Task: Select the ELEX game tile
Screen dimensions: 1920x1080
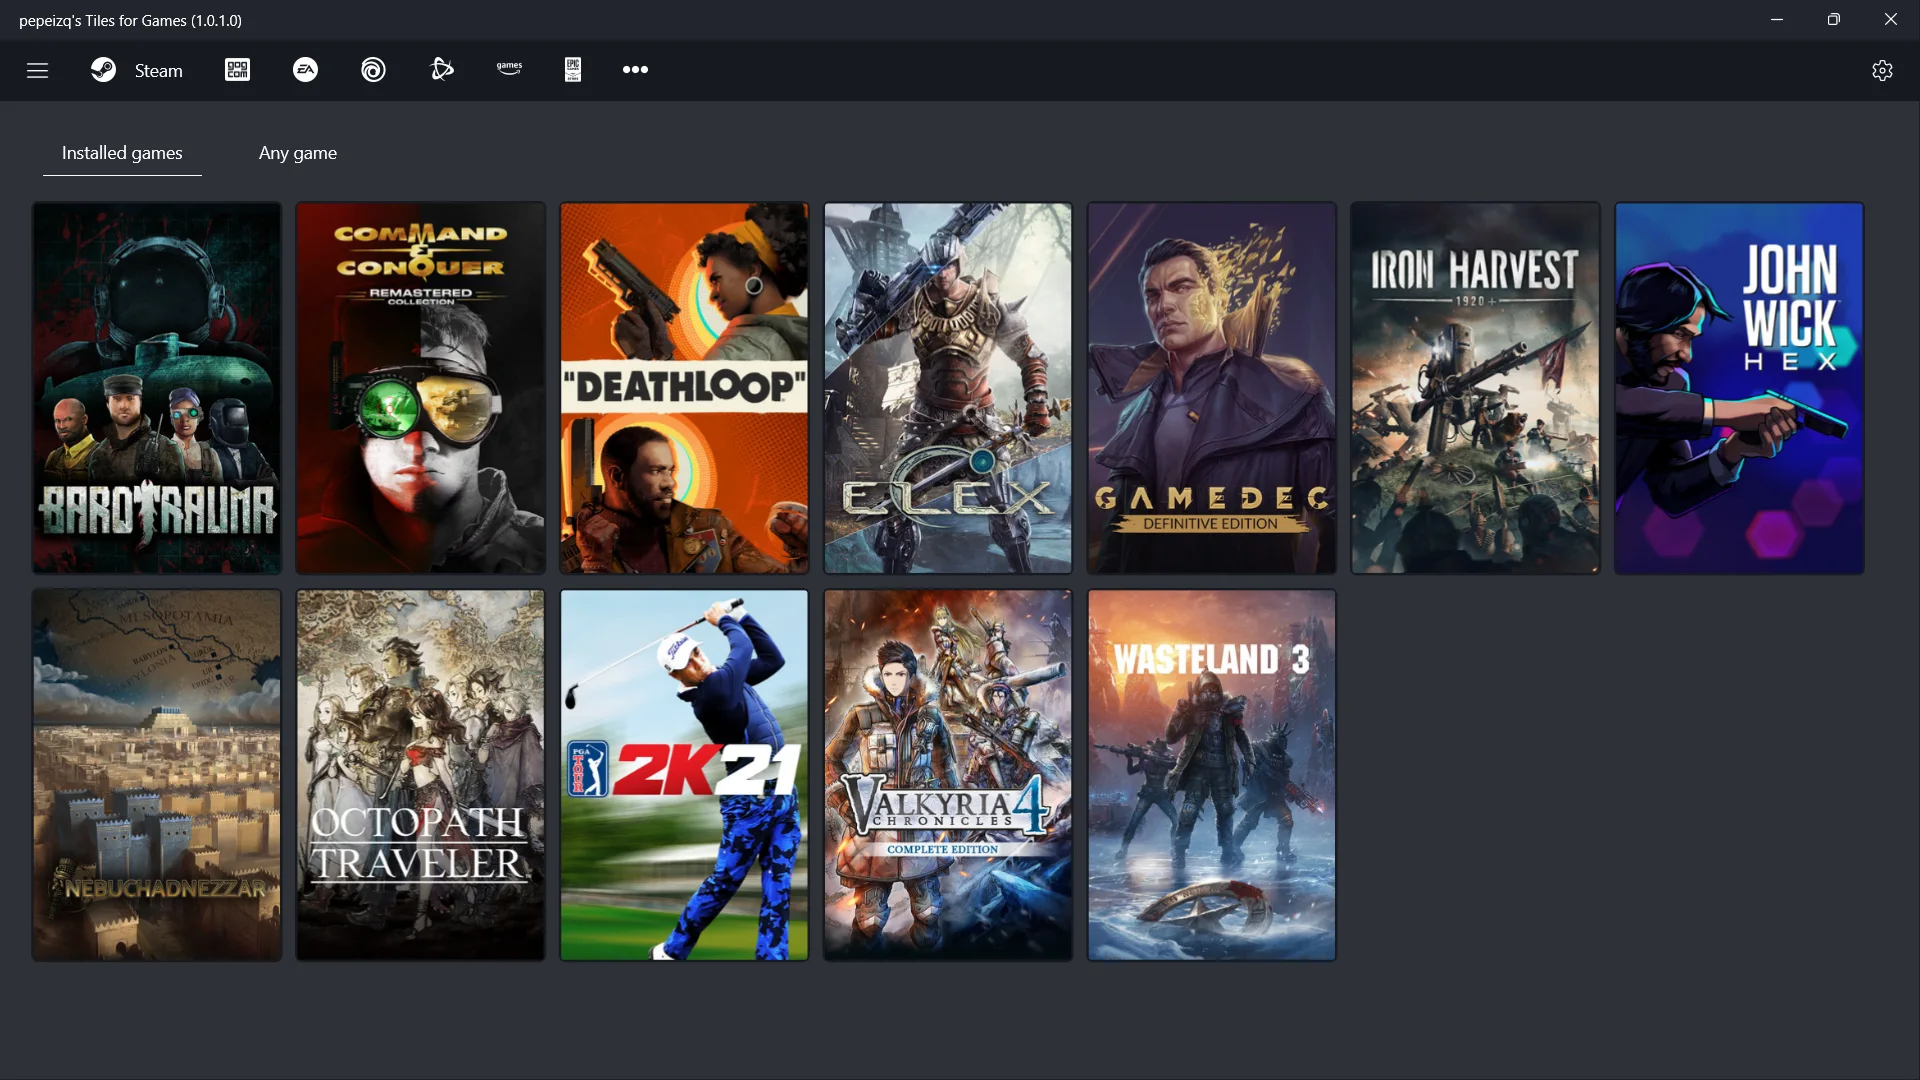Action: point(948,388)
